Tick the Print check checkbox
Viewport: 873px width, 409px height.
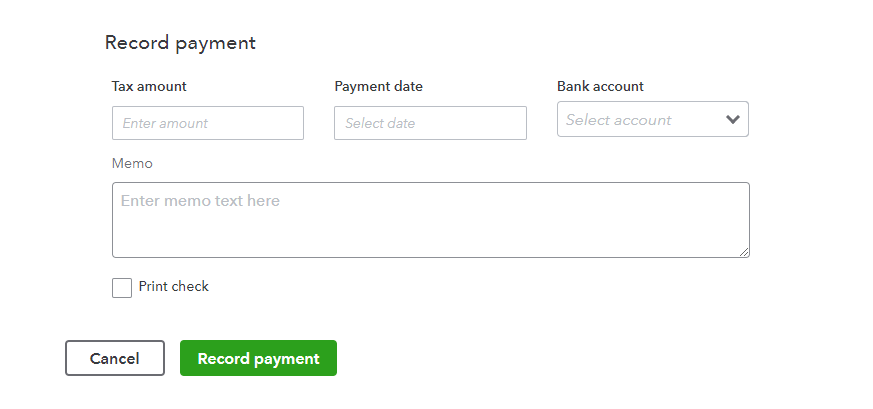pyautogui.click(x=122, y=288)
